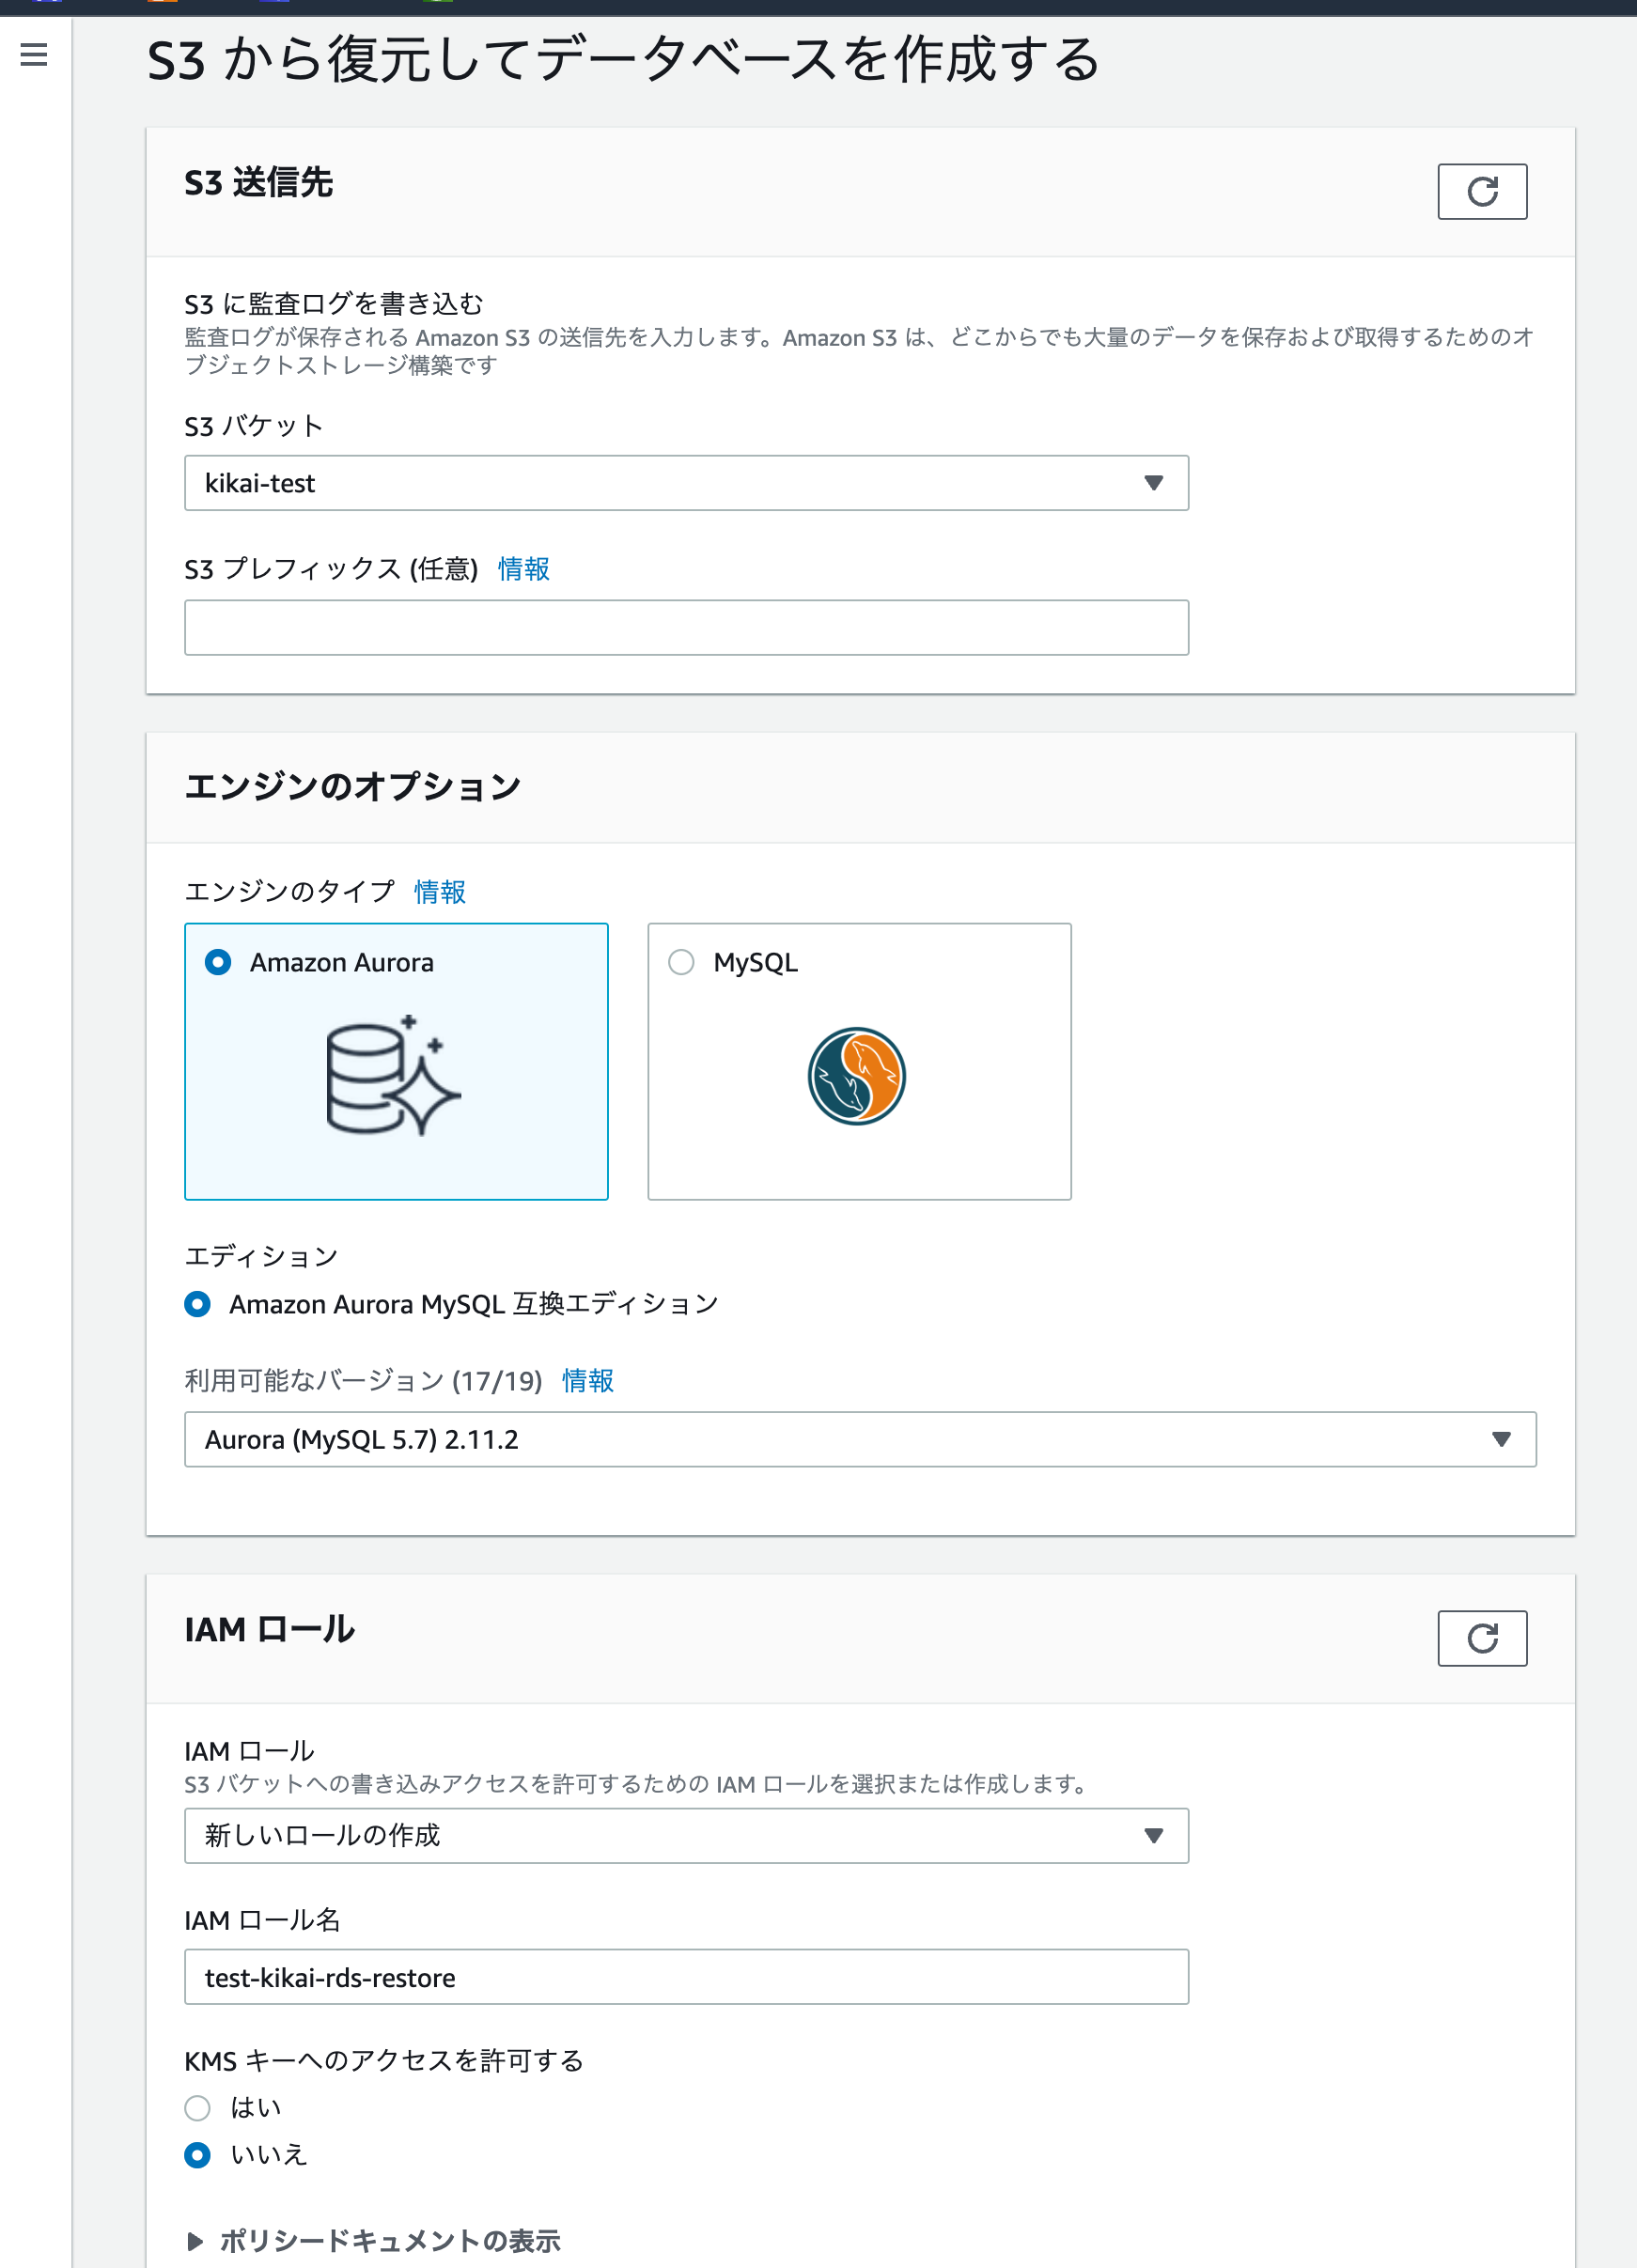Image resolution: width=1637 pixels, height=2268 pixels.
Task: Click the S3 プレフィックス input field
Action: point(686,627)
